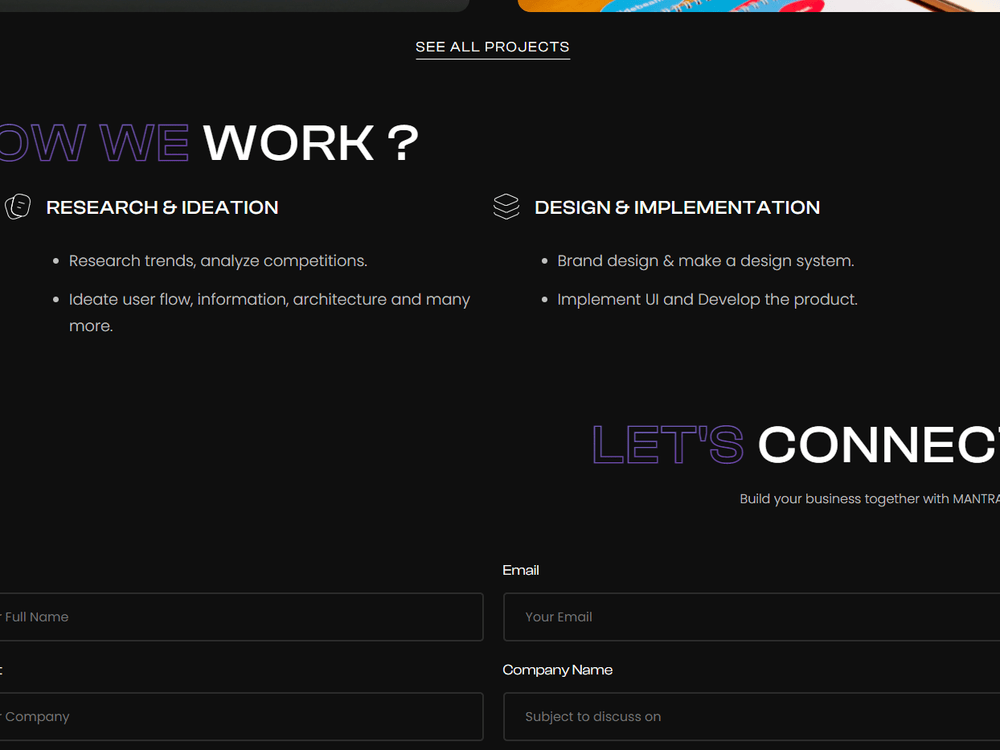Click the Research & Ideation speech-bubble icon
Image resolution: width=1000 pixels, height=750 pixels.
18,207
